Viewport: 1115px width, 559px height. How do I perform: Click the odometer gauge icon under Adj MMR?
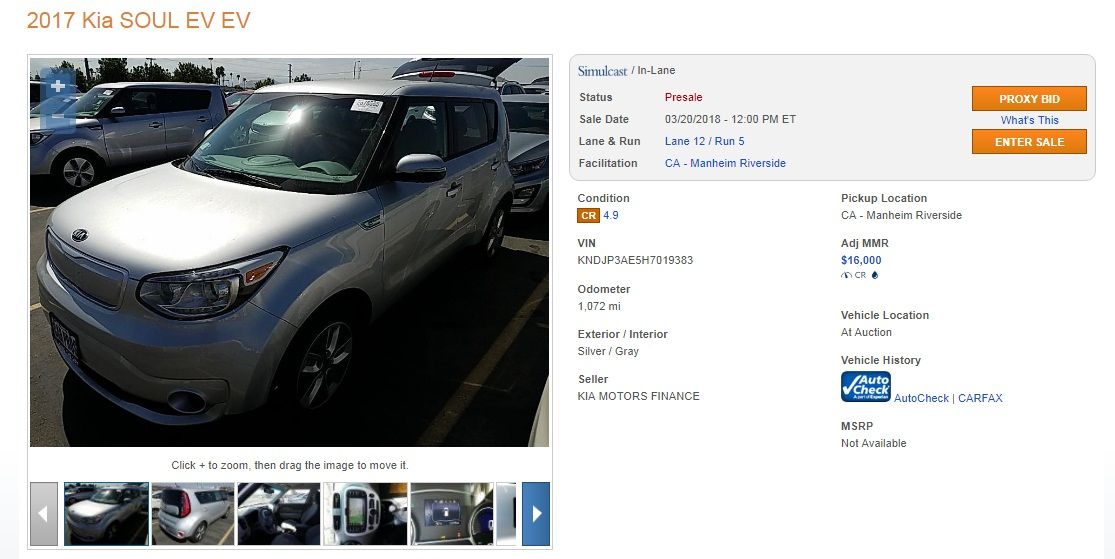click(846, 275)
